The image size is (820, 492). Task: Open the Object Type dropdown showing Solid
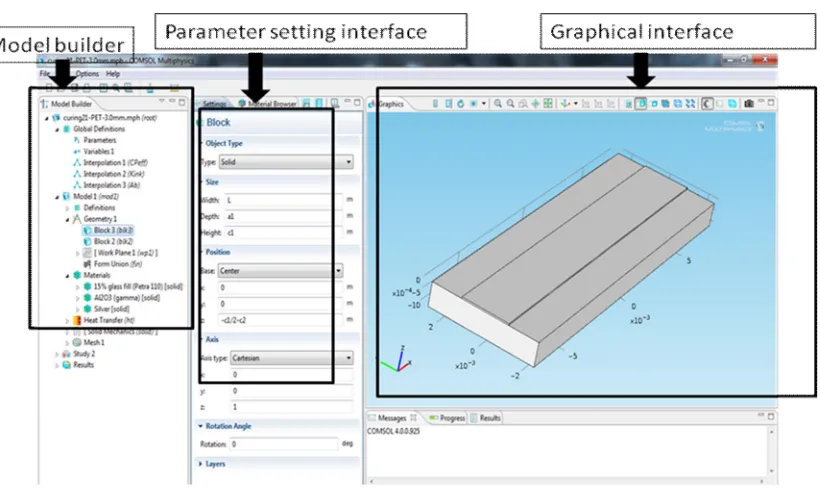click(x=286, y=162)
